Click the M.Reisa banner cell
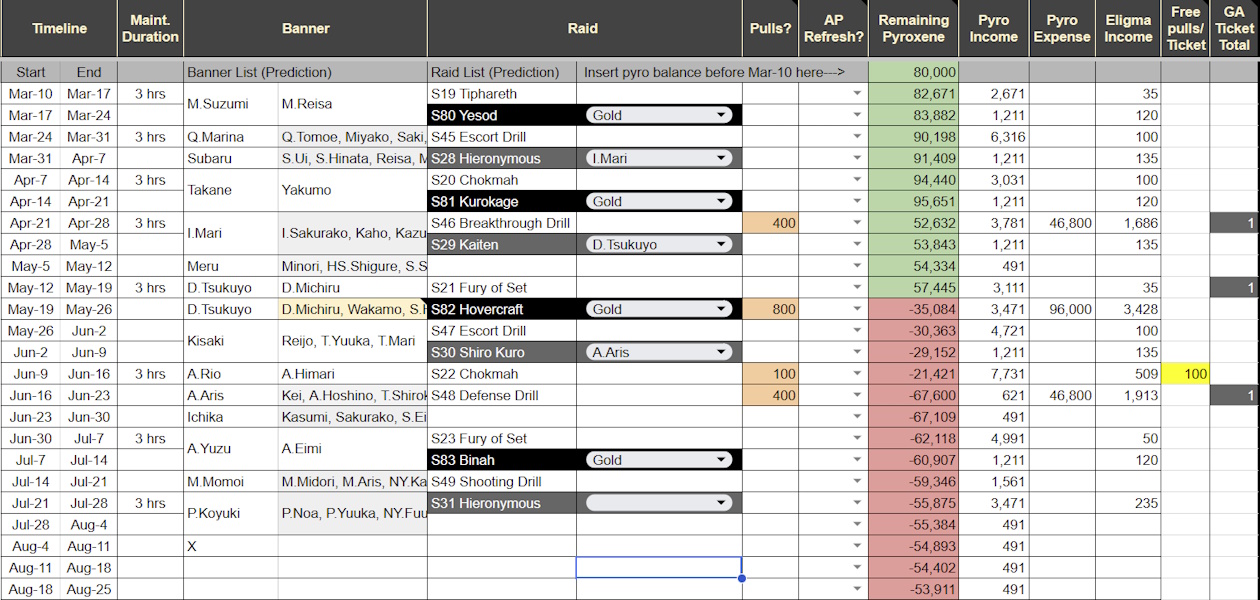The height and width of the screenshot is (600, 1260). [x=352, y=104]
